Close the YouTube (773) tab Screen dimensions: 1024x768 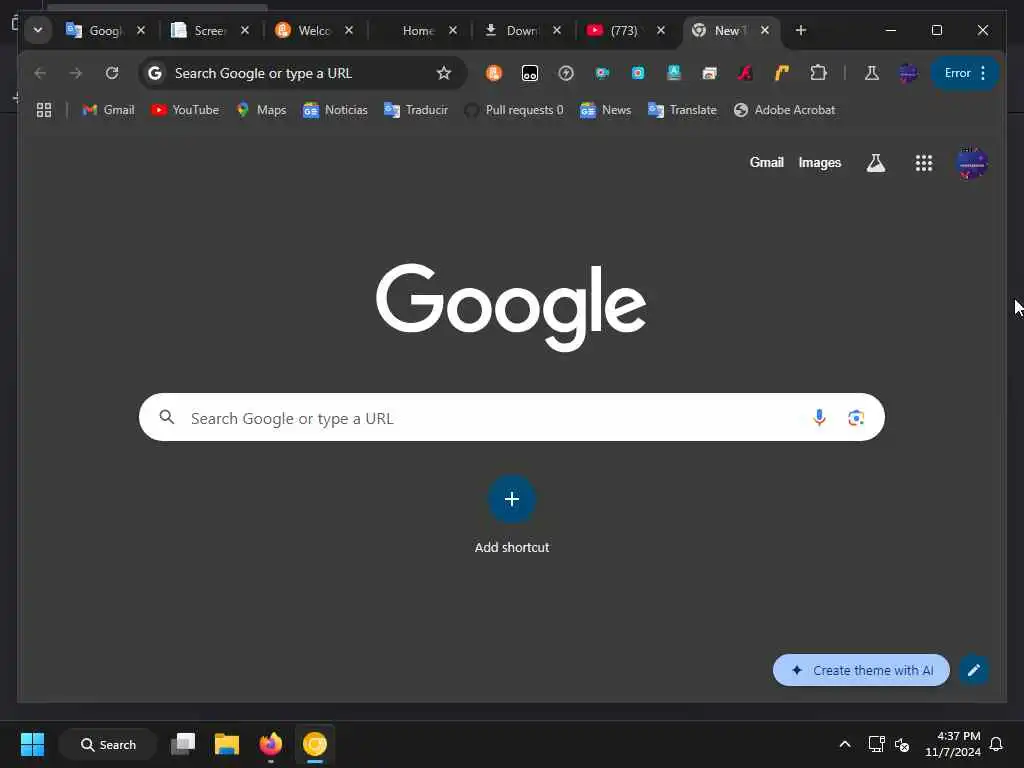tap(661, 30)
